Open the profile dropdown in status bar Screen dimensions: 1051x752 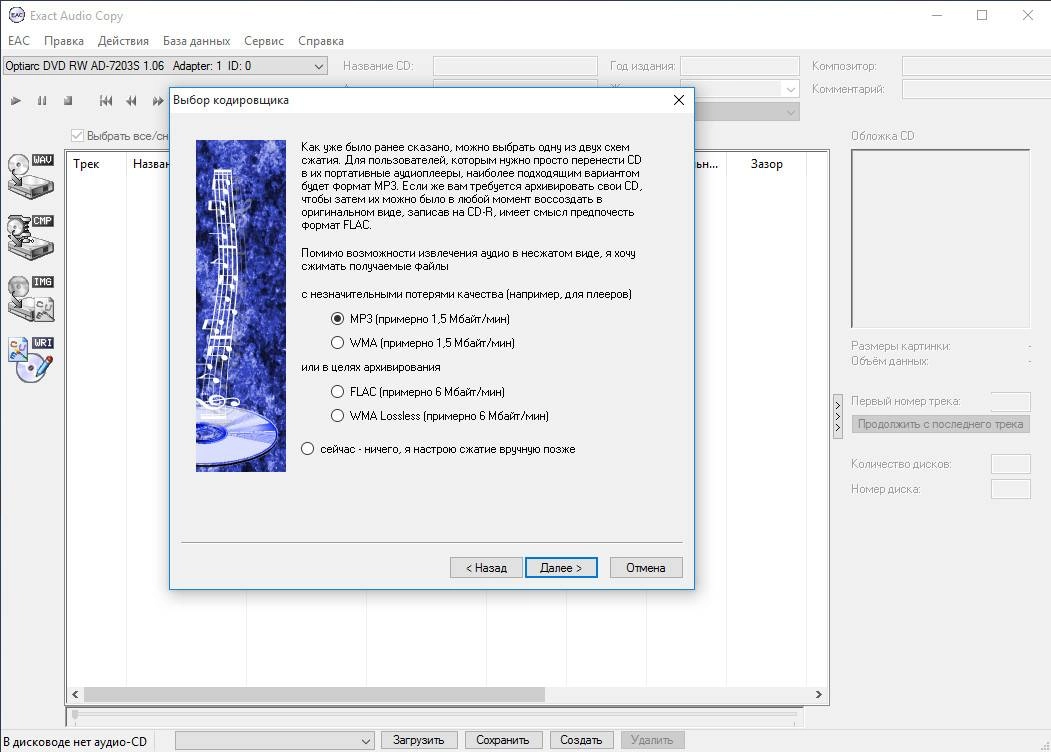coord(366,741)
